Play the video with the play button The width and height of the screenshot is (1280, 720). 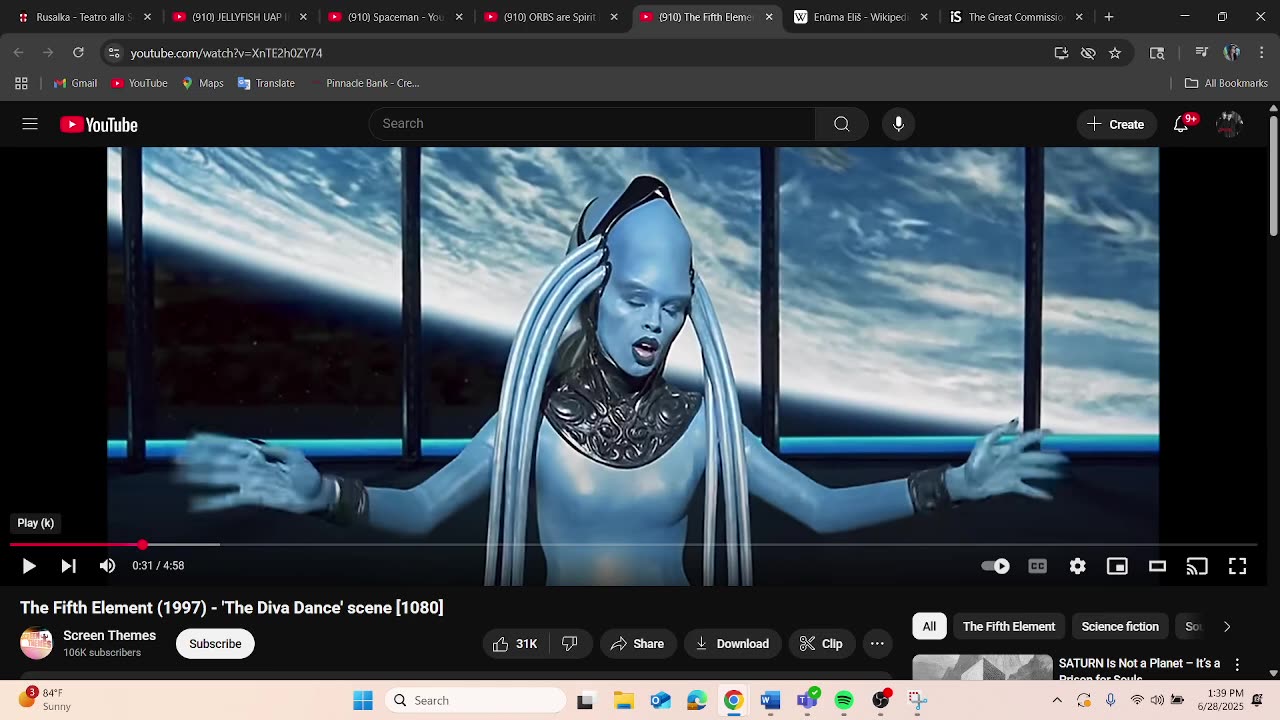(x=29, y=566)
